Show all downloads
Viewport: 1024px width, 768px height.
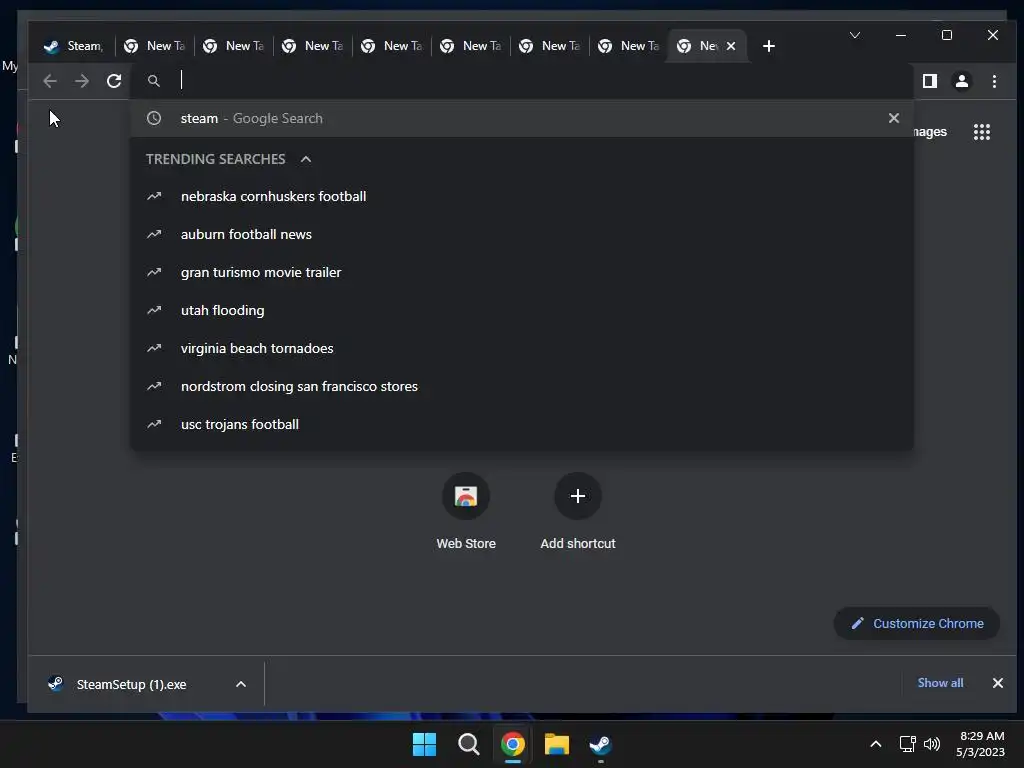tap(940, 683)
